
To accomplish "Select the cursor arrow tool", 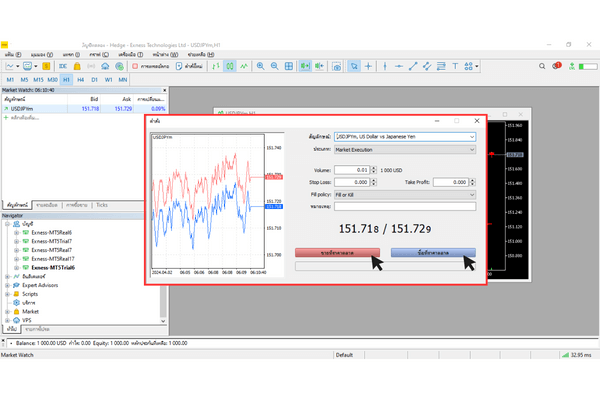I will [x=353, y=66].
